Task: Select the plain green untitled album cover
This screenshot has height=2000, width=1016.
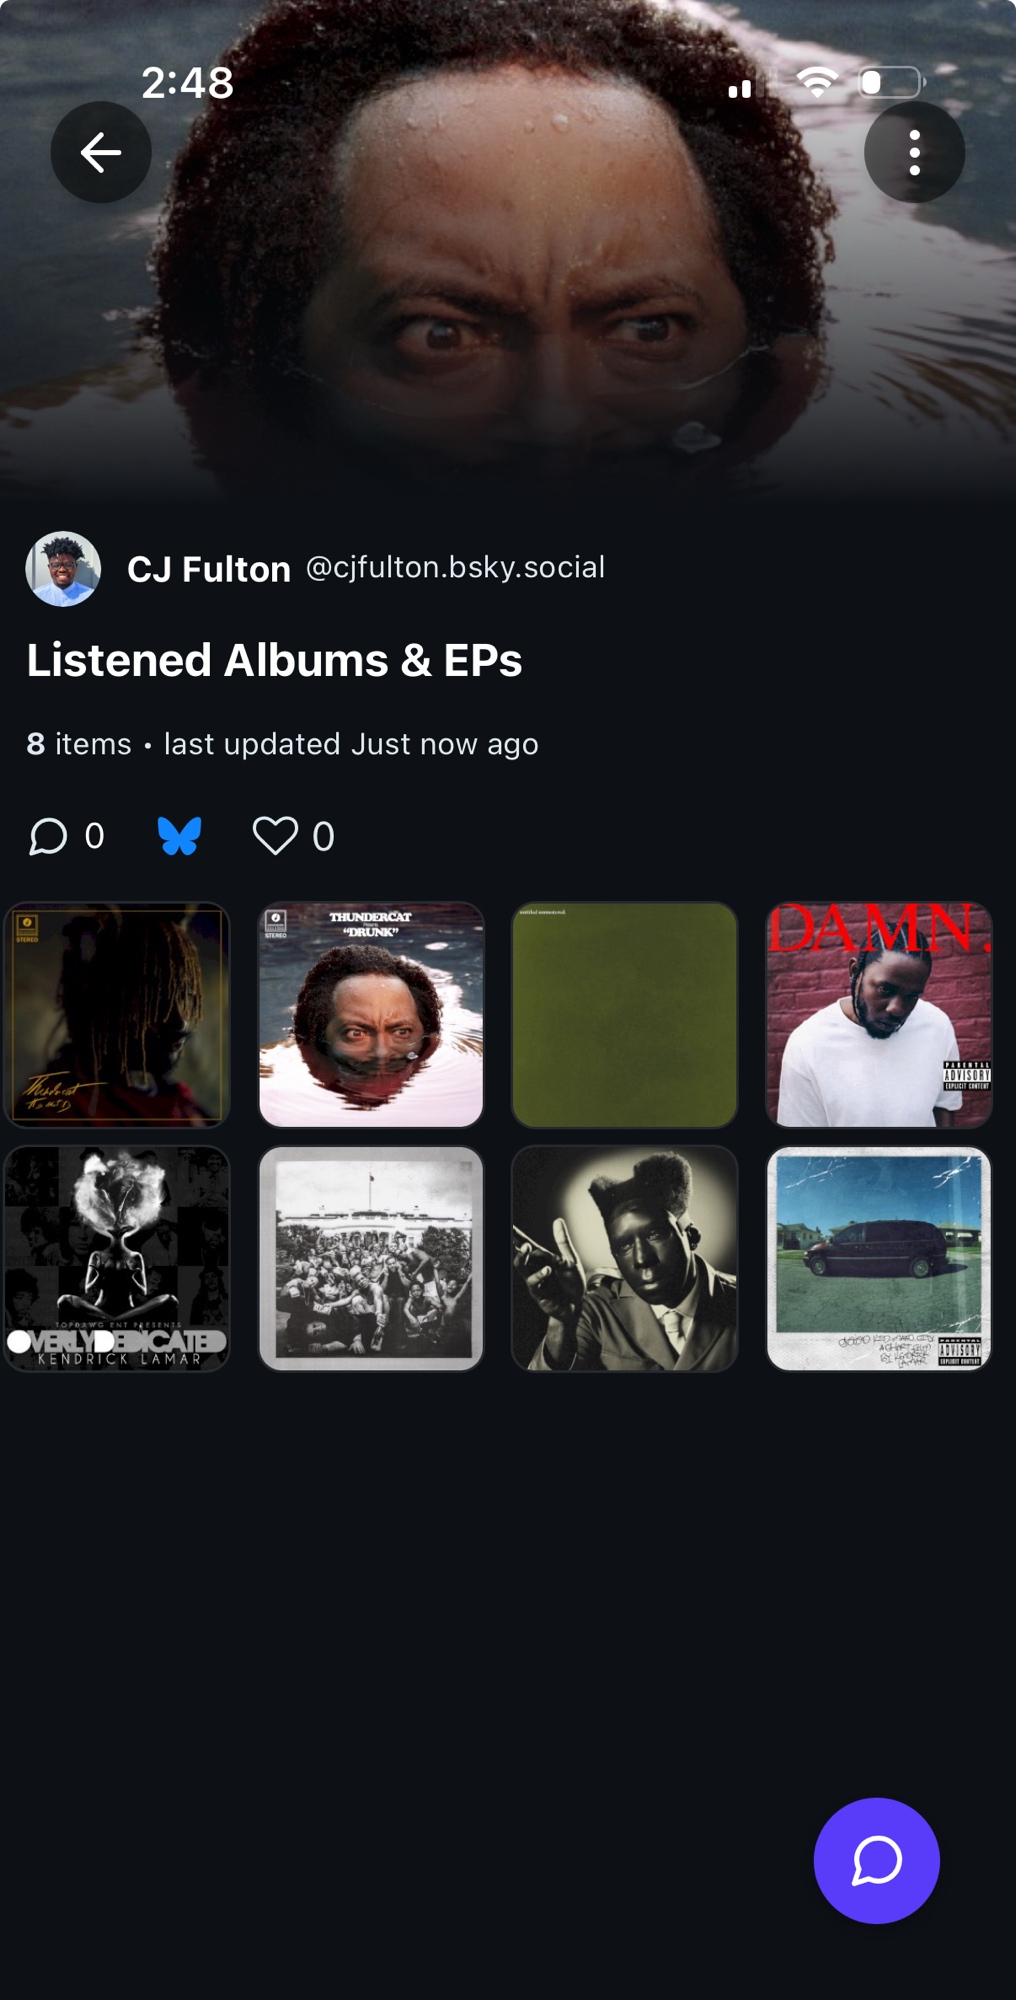Action: tap(625, 1015)
